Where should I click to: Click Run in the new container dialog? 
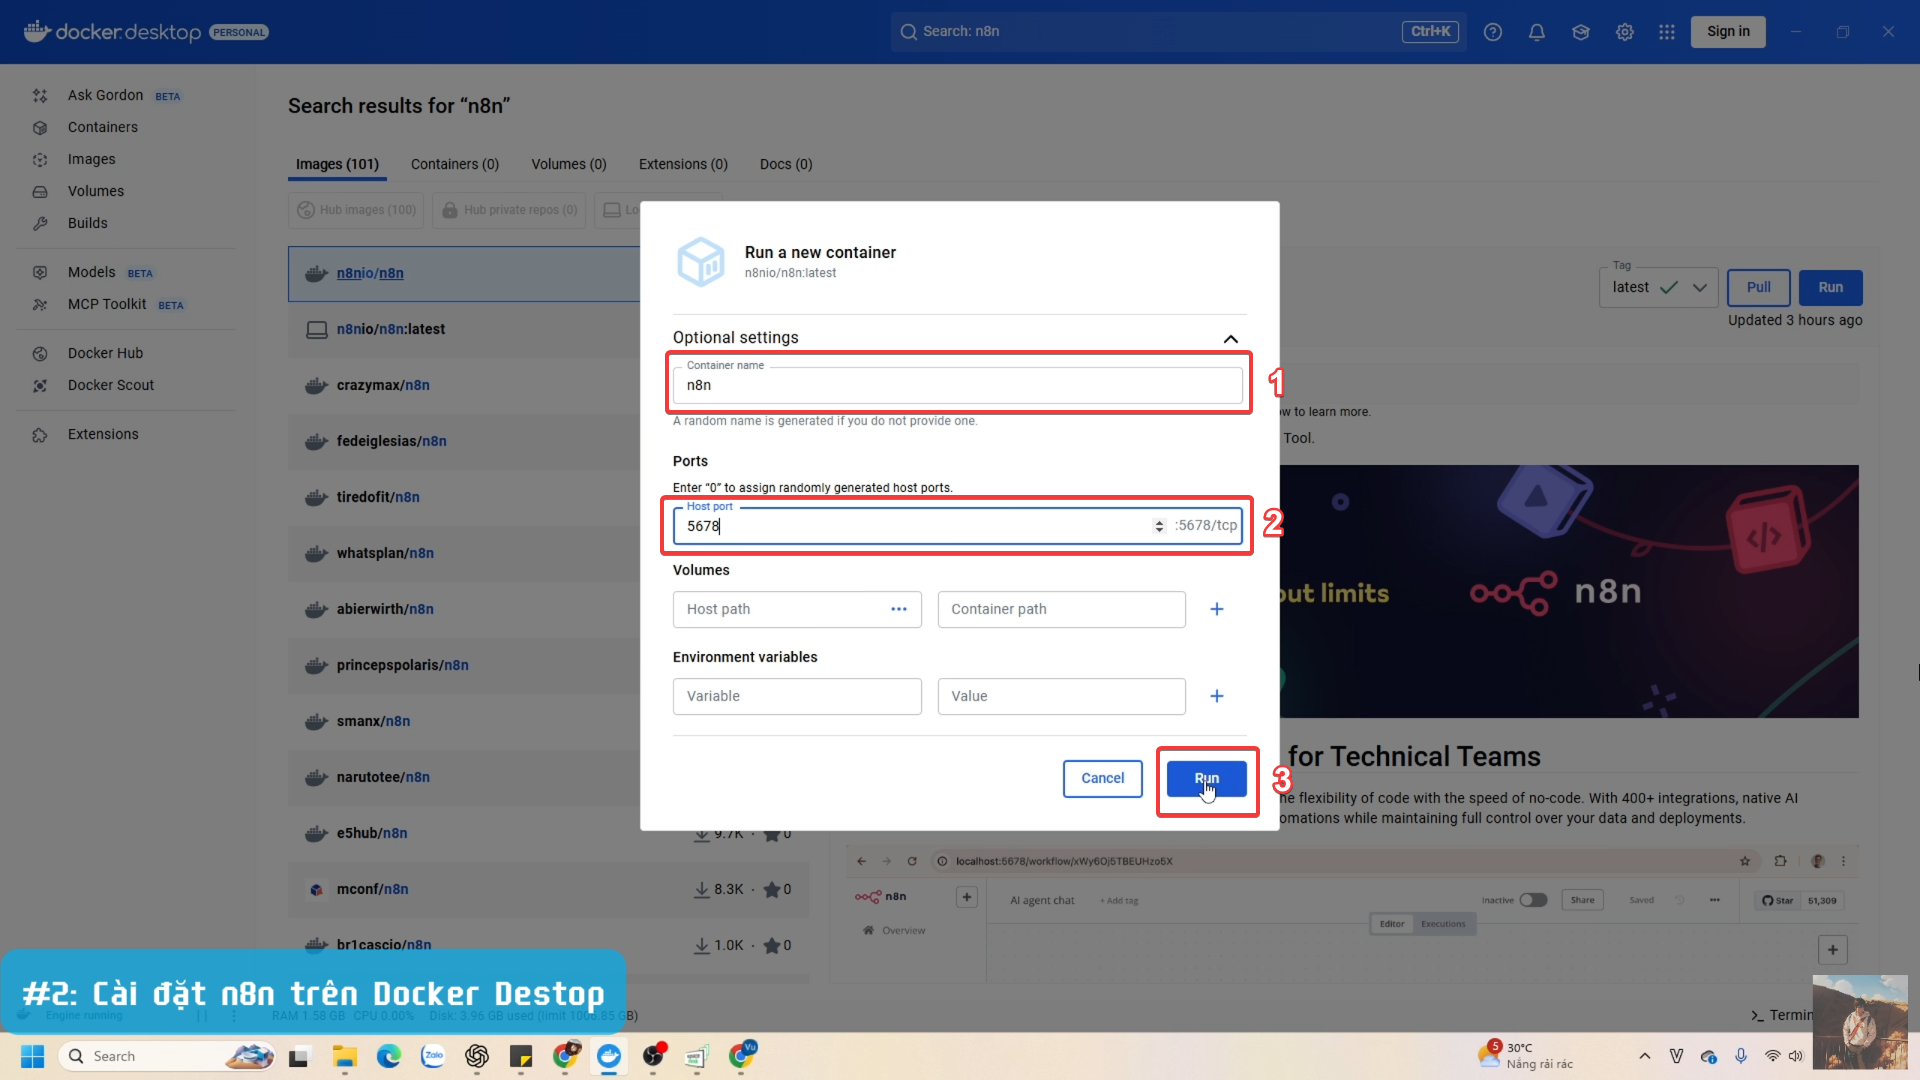[x=1206, y=778]
